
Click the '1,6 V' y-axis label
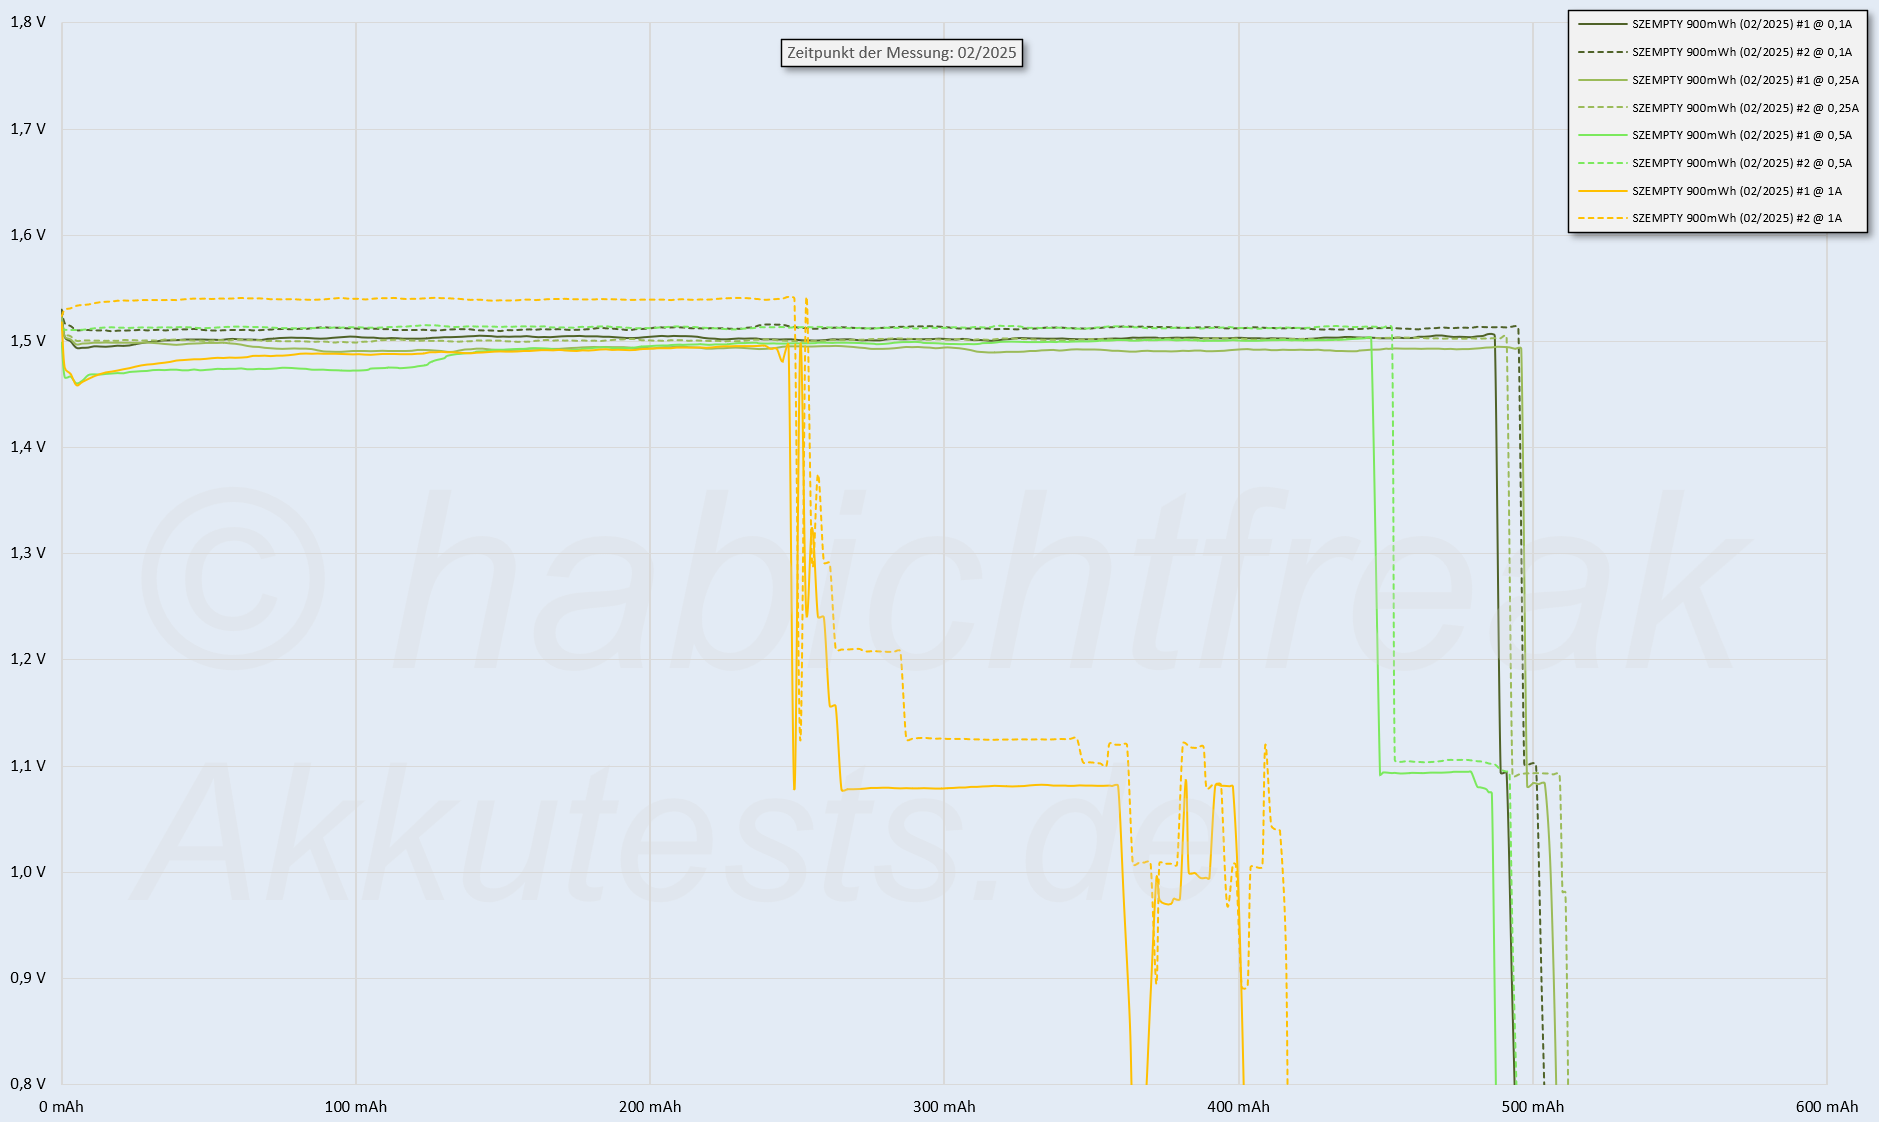click(x=28, y=235)
